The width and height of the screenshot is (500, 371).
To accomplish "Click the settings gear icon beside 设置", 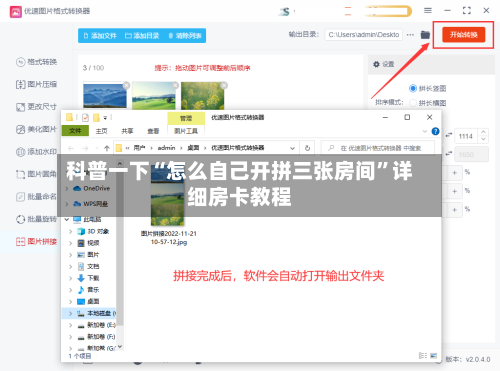I will point(376,64).
